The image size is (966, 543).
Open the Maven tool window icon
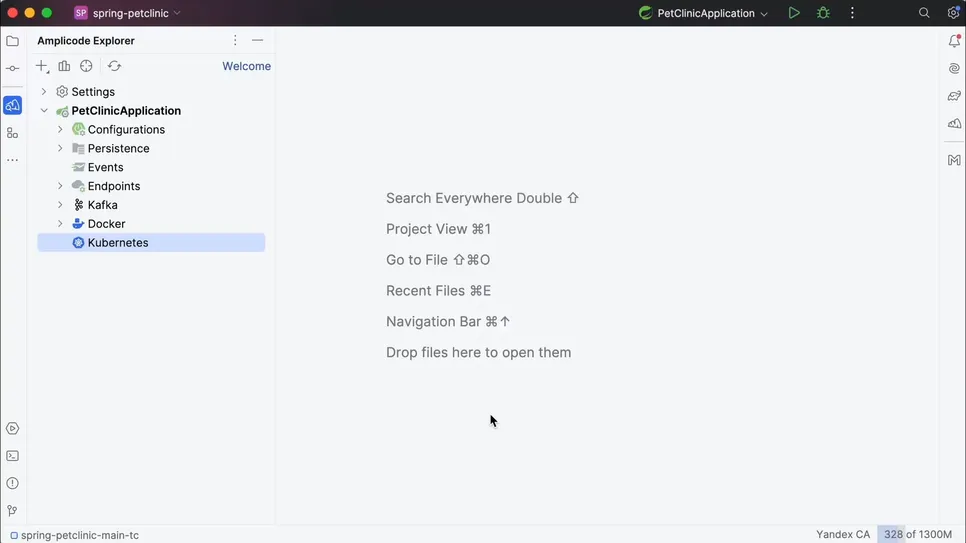[x=954, y=160]
